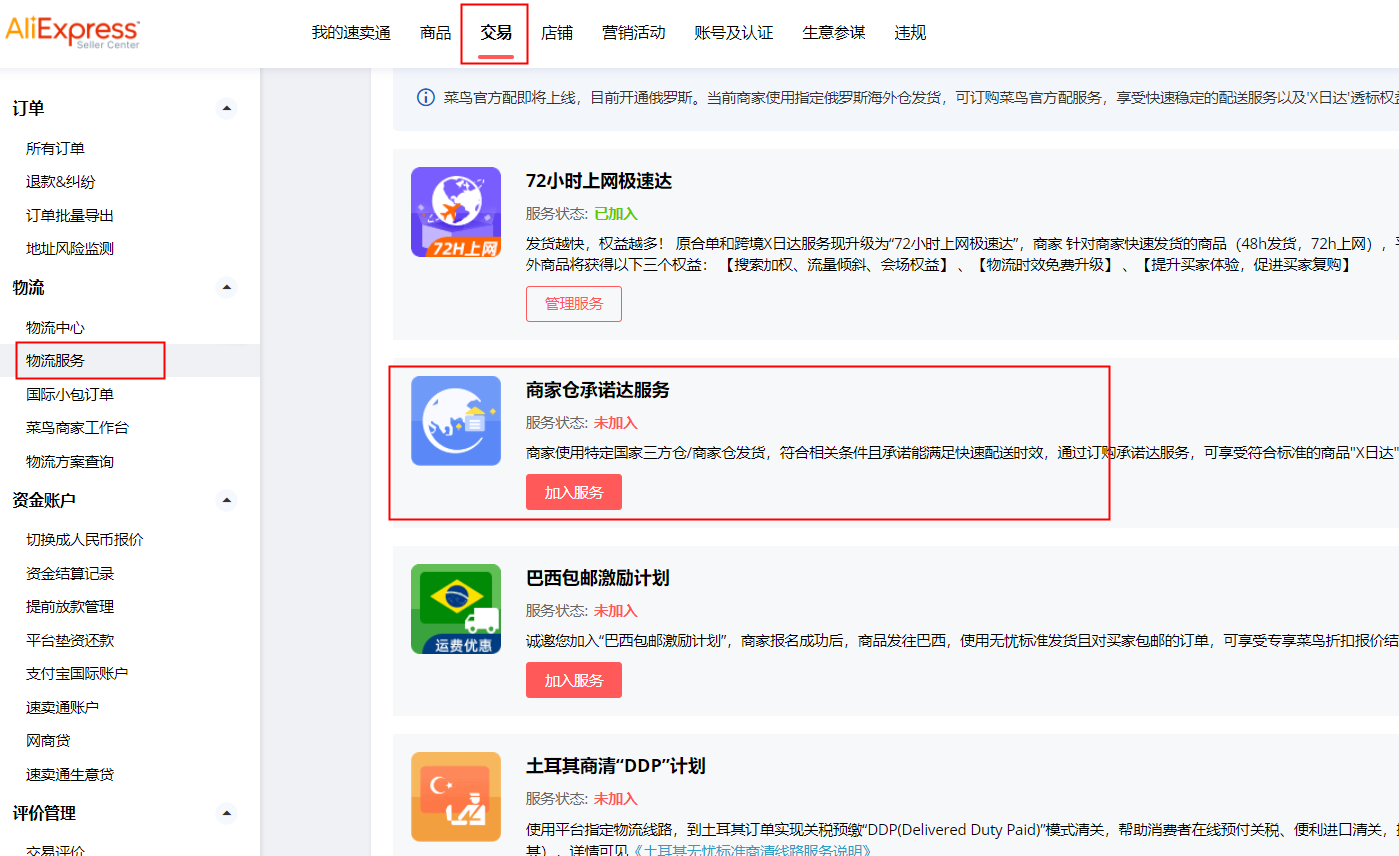Collapse the 资金账户 sidebar section
This screenshot has width=1399, height=856.
pyautogui.click(x=227, y=500)
